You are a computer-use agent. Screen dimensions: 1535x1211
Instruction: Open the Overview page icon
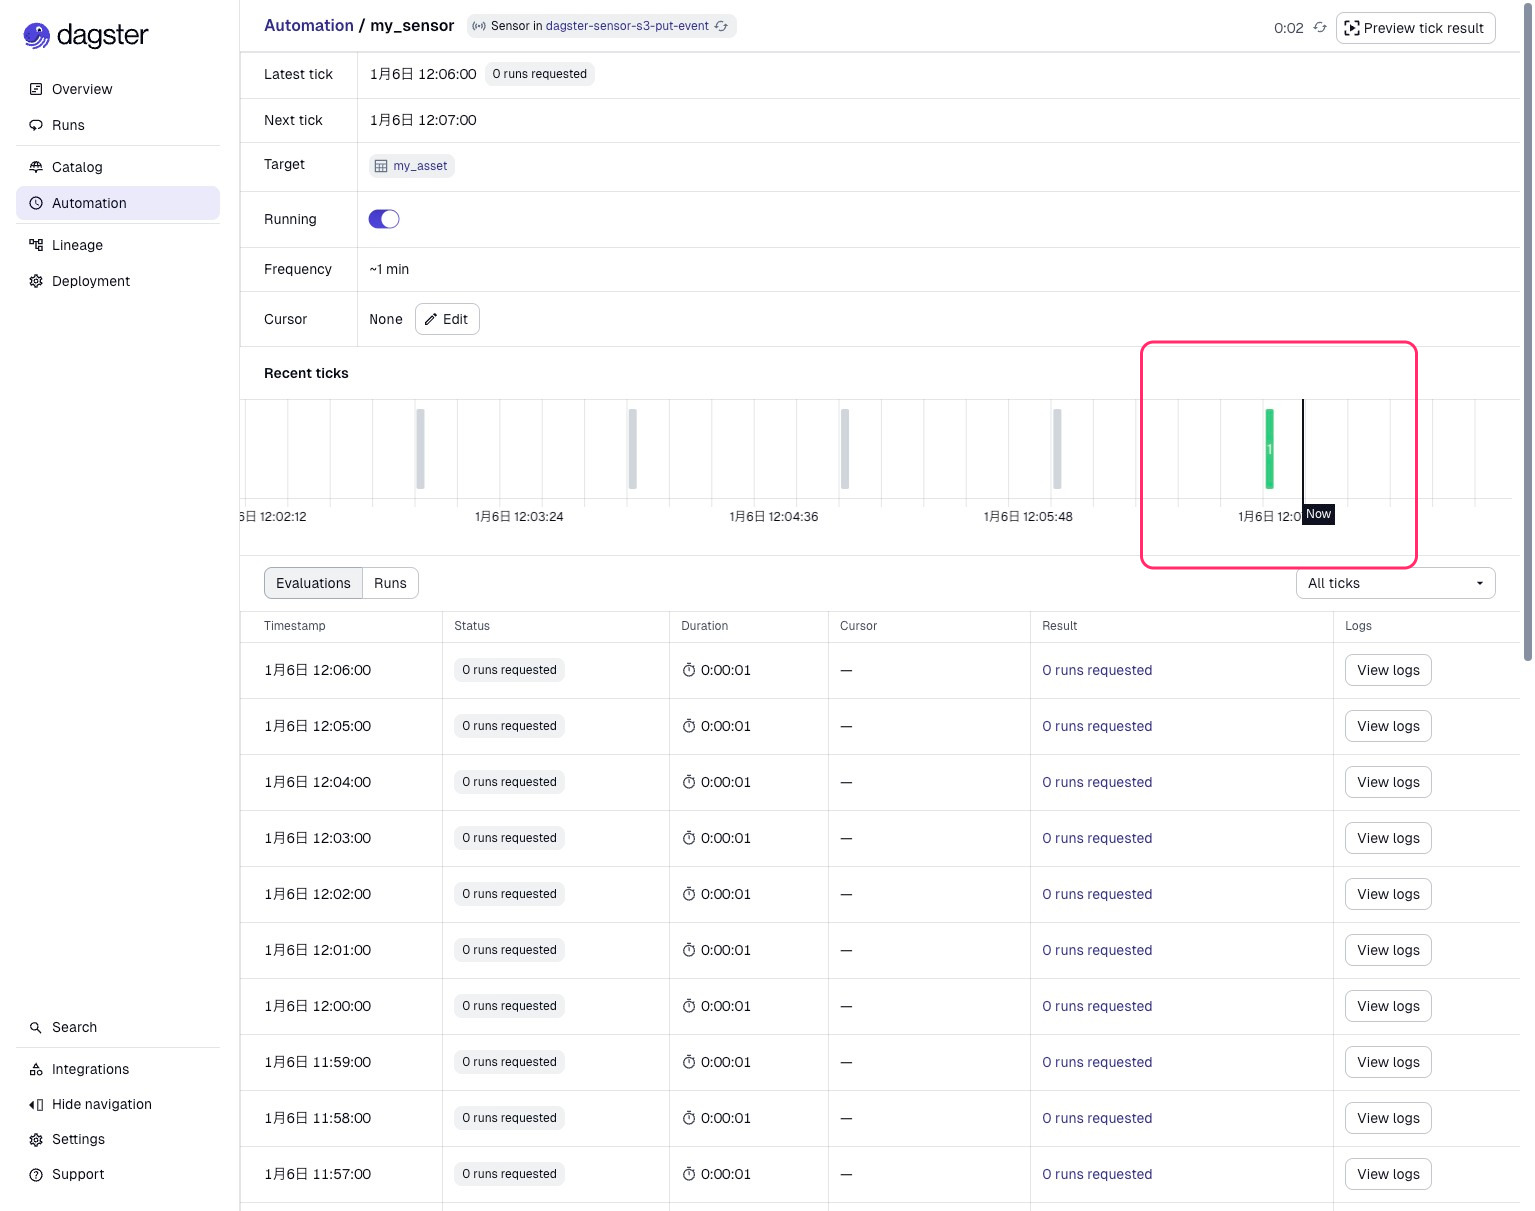(36, 89)
